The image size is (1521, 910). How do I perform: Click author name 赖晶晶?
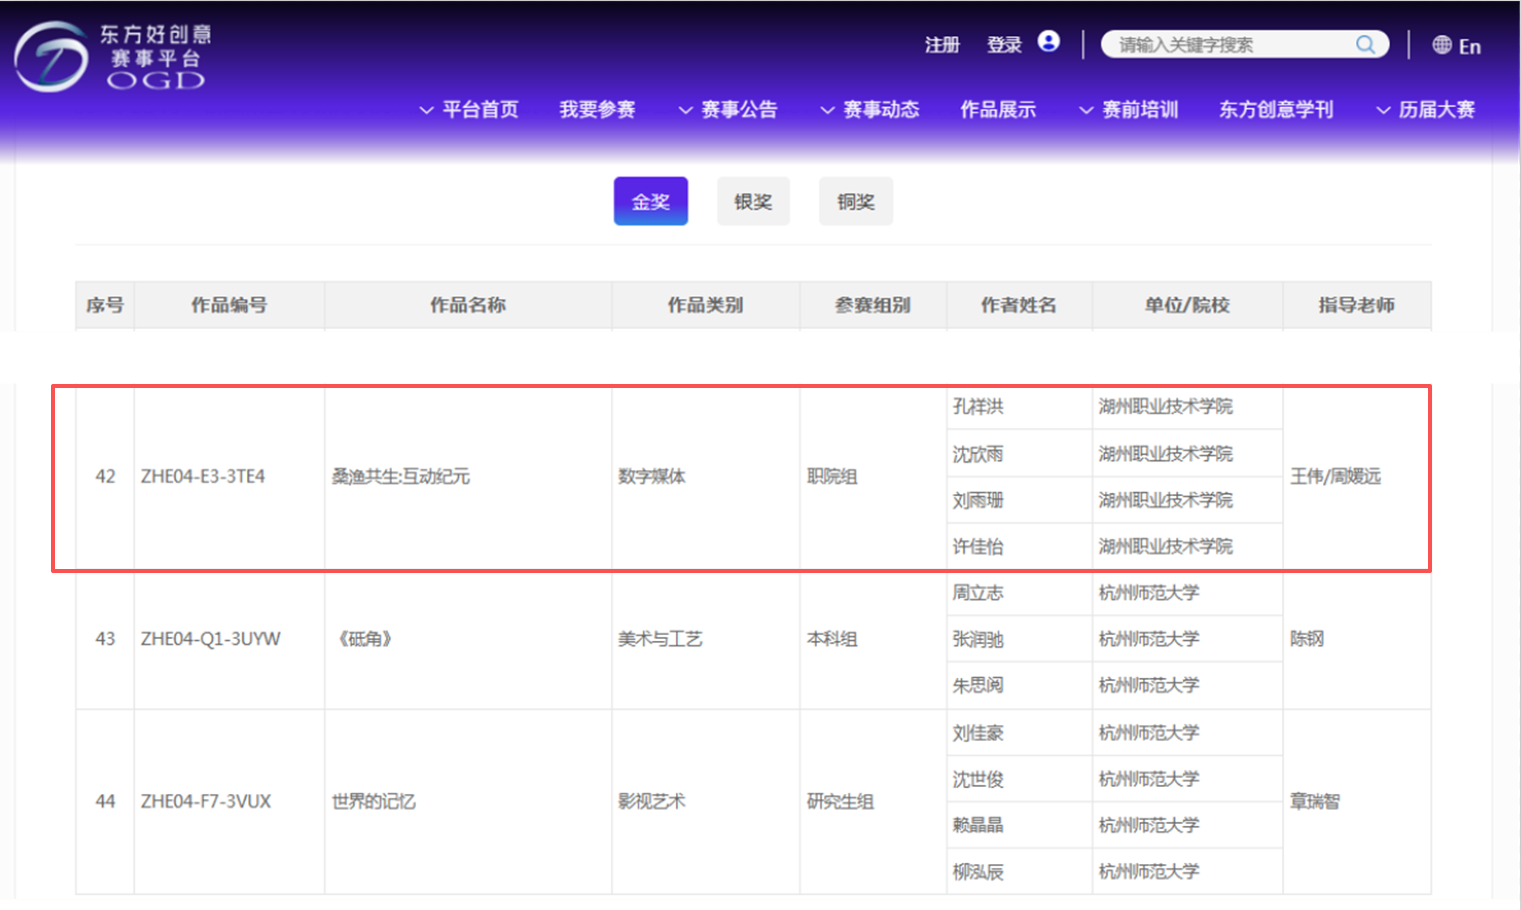point(978,824)
